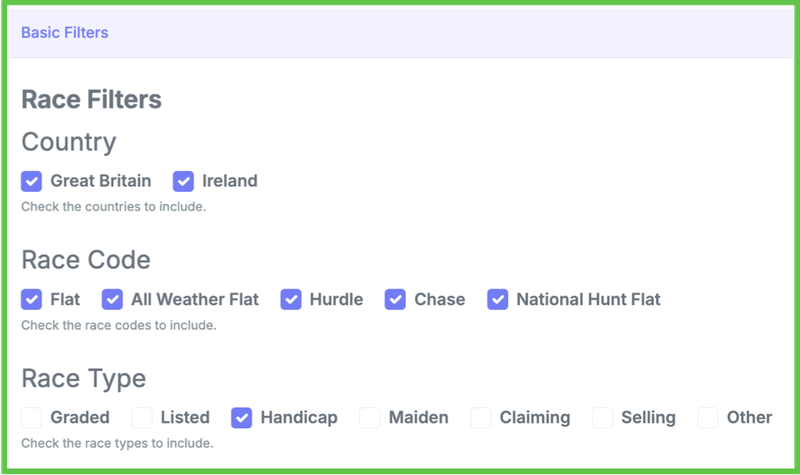The image size is (800, 475).
Task: Tick the Other race type checkbox
Action: point(708,418)
